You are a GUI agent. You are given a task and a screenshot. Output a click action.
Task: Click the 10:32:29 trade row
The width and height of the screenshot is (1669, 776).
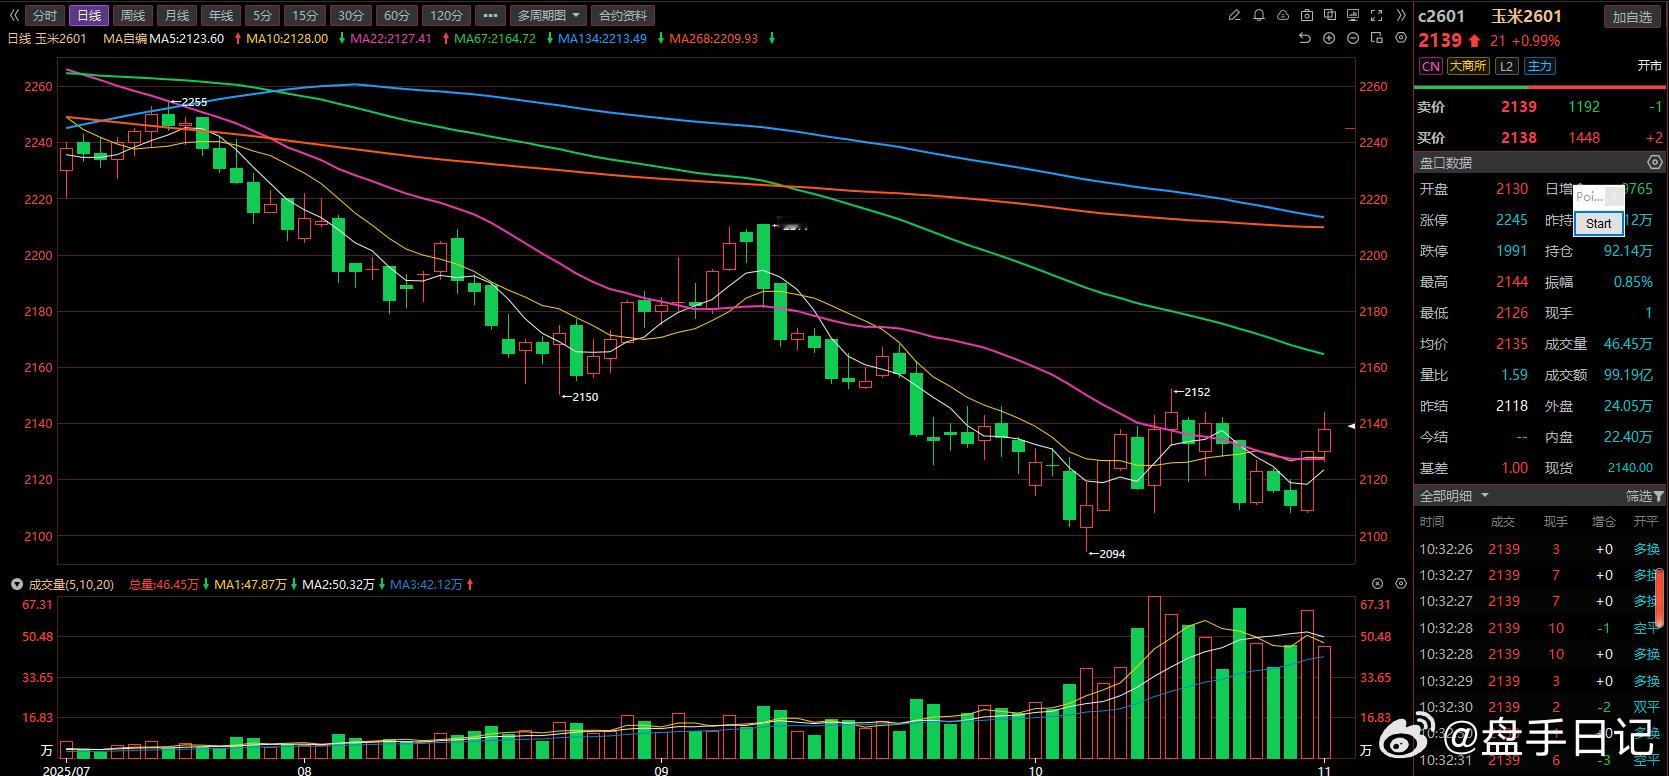pos(1540,681)
